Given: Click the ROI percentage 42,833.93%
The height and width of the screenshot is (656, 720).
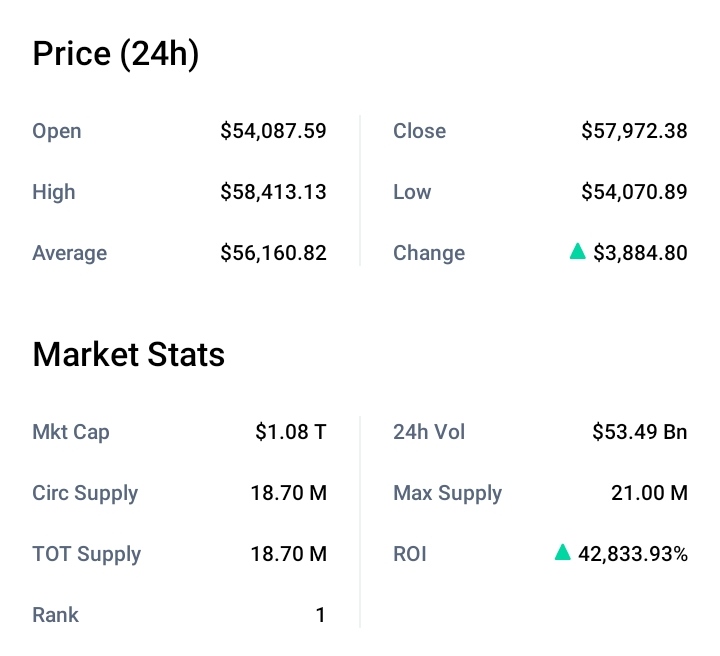Looking at the screenshot, I should click(x=633, y=554).
